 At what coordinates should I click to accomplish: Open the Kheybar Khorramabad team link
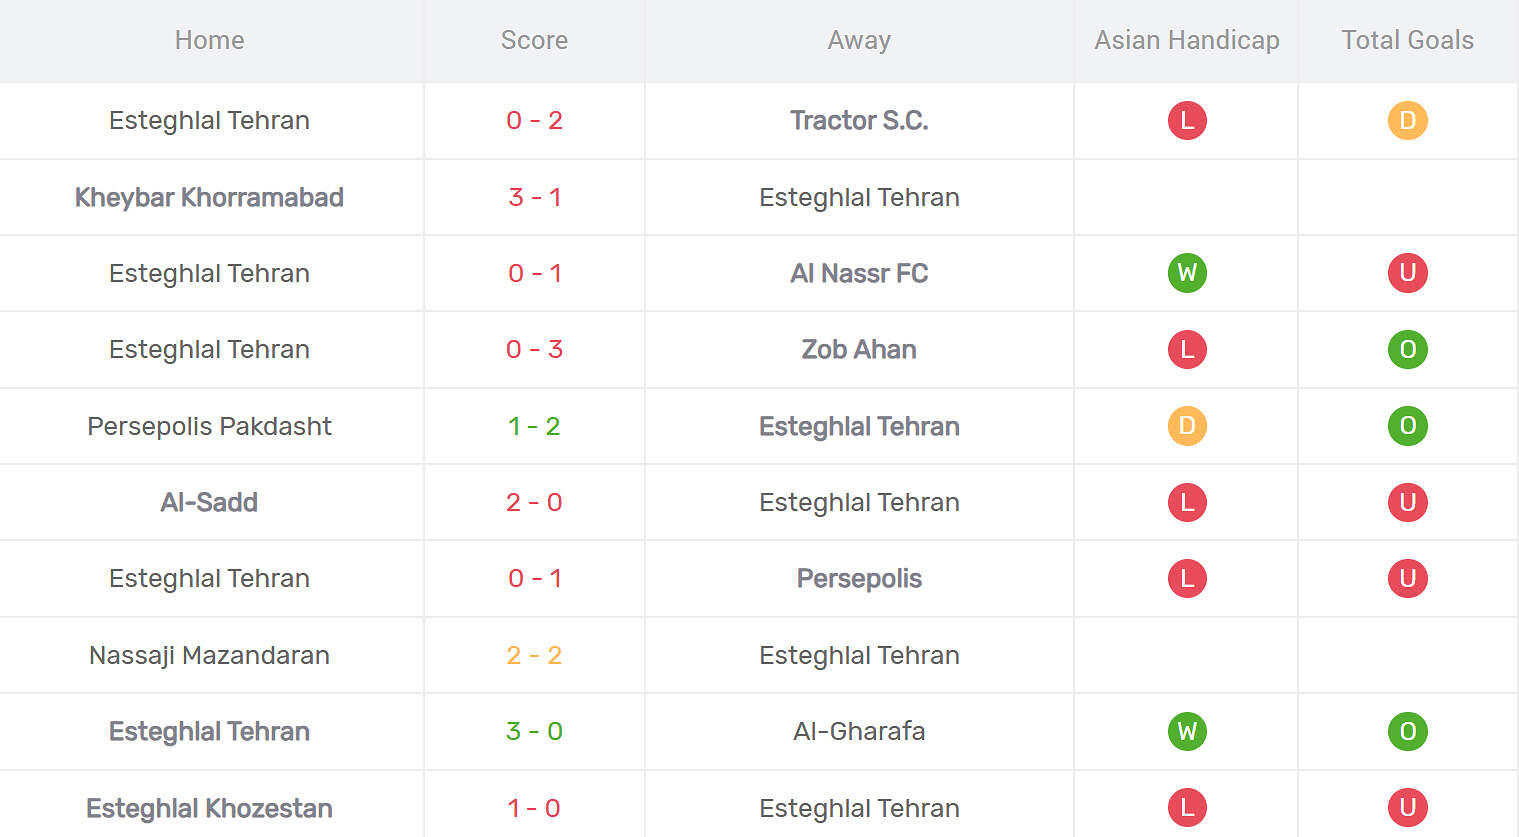(x=209, y=197)
